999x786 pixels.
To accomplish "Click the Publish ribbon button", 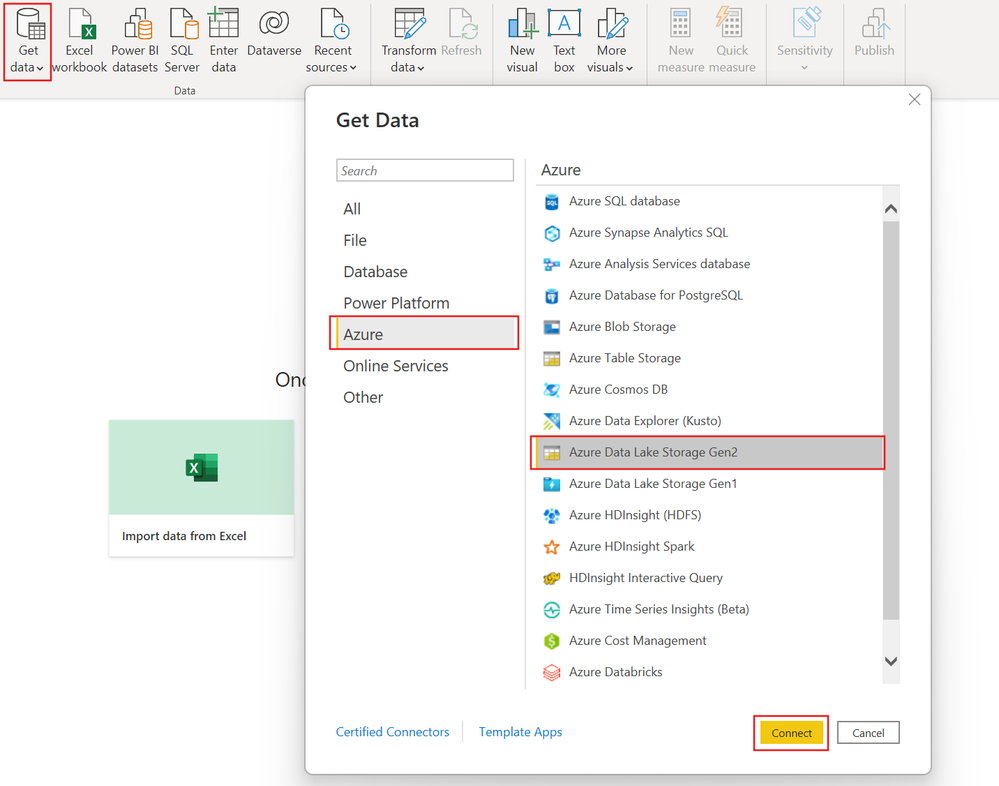I will point(874,33).
